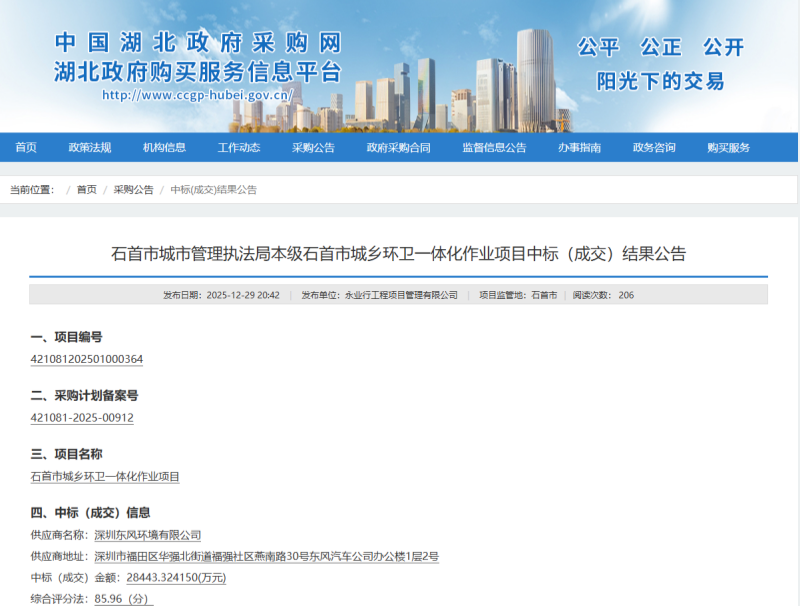Open the 采购公告 menu

(x=314, y=147)
